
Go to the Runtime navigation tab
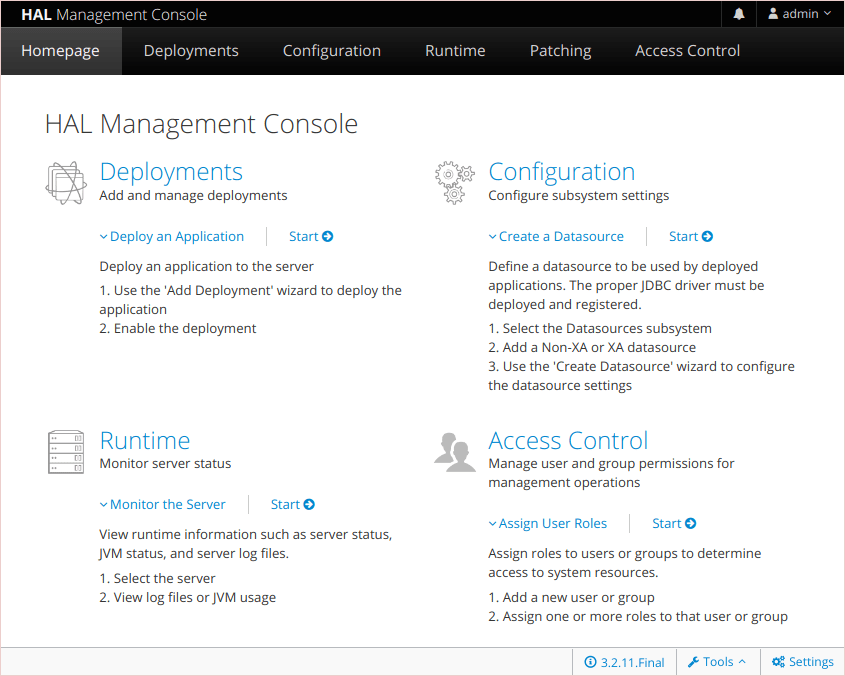455,51
